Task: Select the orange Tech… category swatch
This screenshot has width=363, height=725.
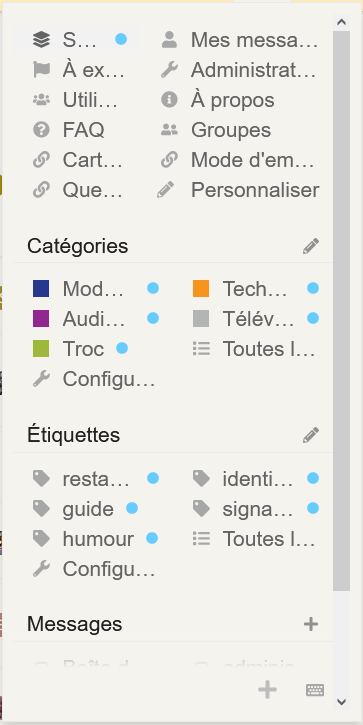Action: [201, 289]
